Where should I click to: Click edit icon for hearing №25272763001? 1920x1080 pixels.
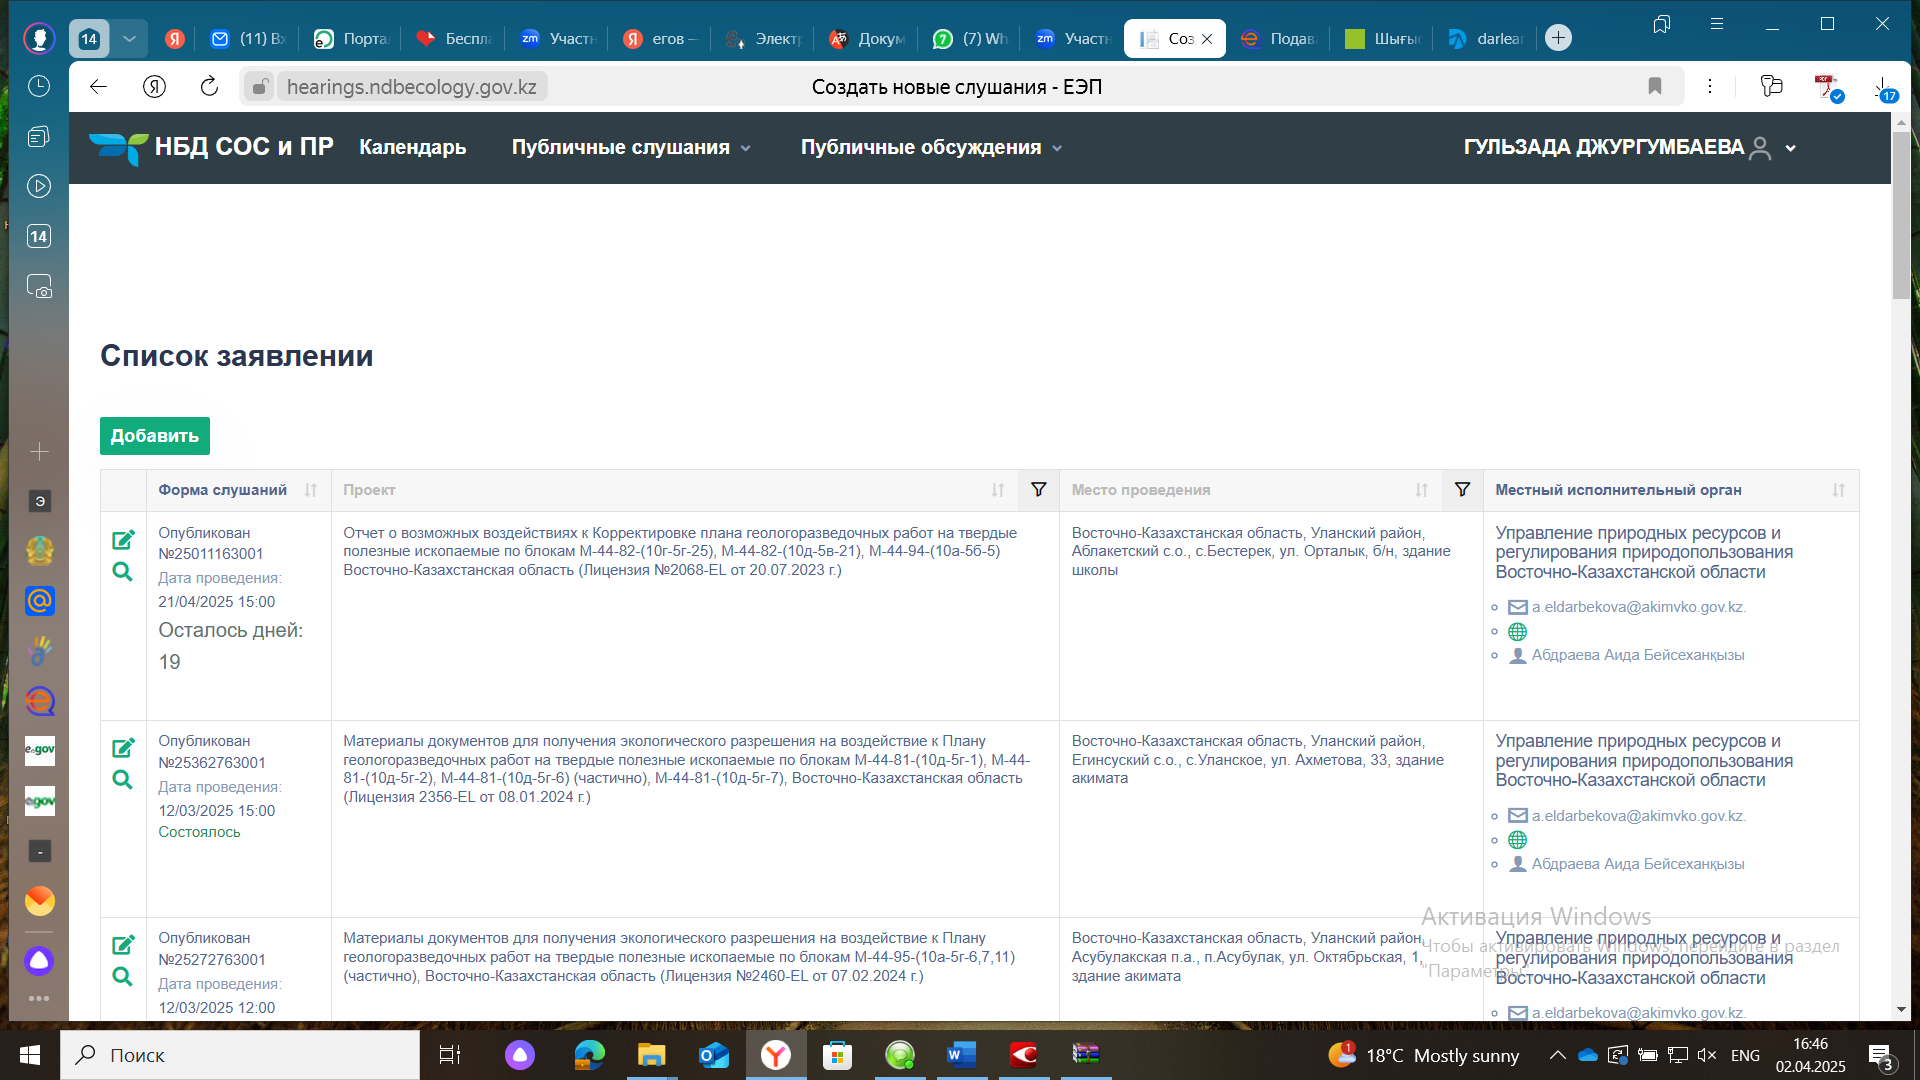click(123, 945)
